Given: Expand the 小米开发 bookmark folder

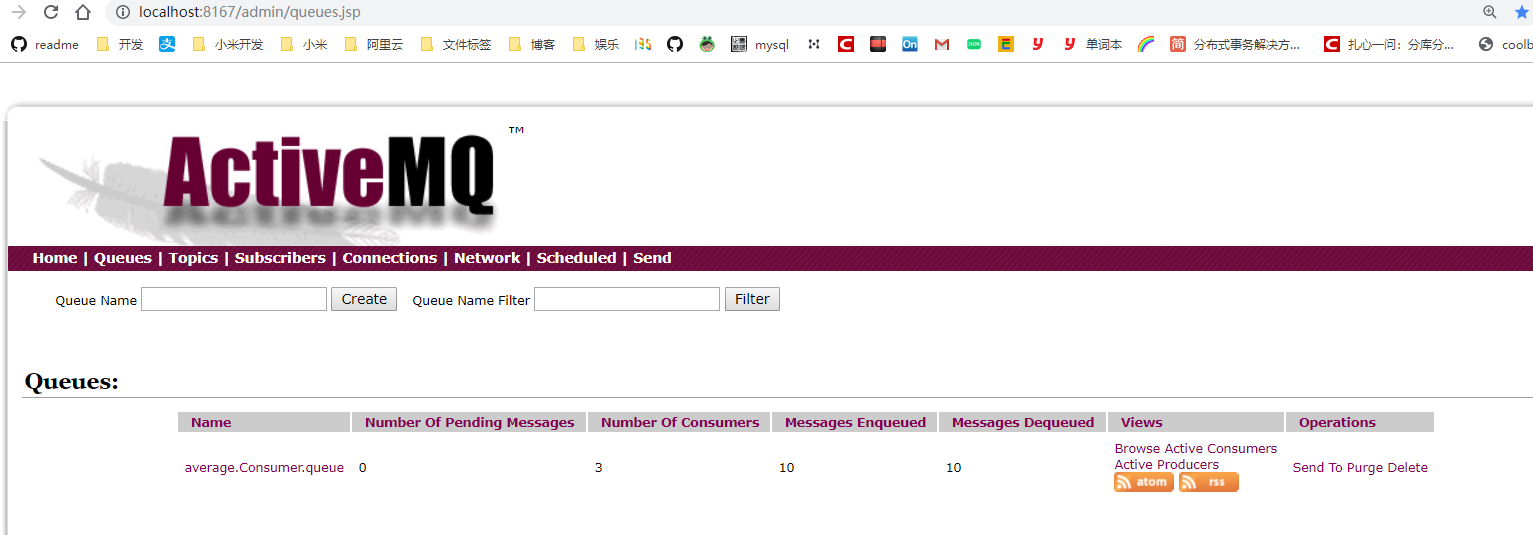Looking at the screenshot, I should [227, 44].
